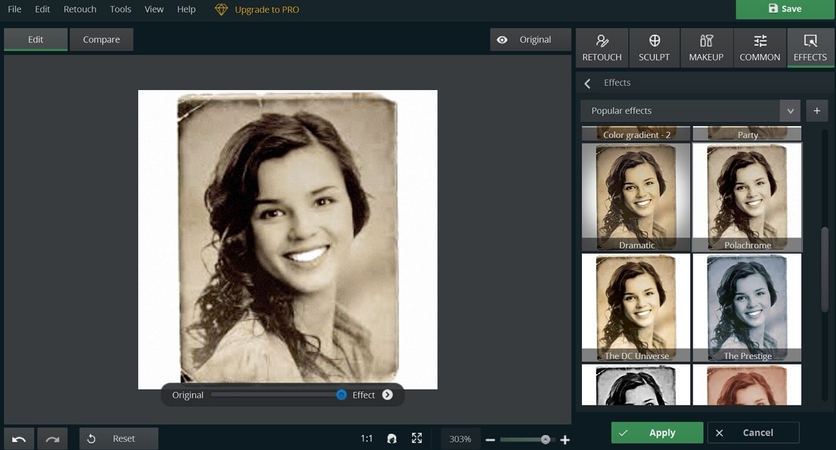Click the portrait photo on canvas

(288, 239)
